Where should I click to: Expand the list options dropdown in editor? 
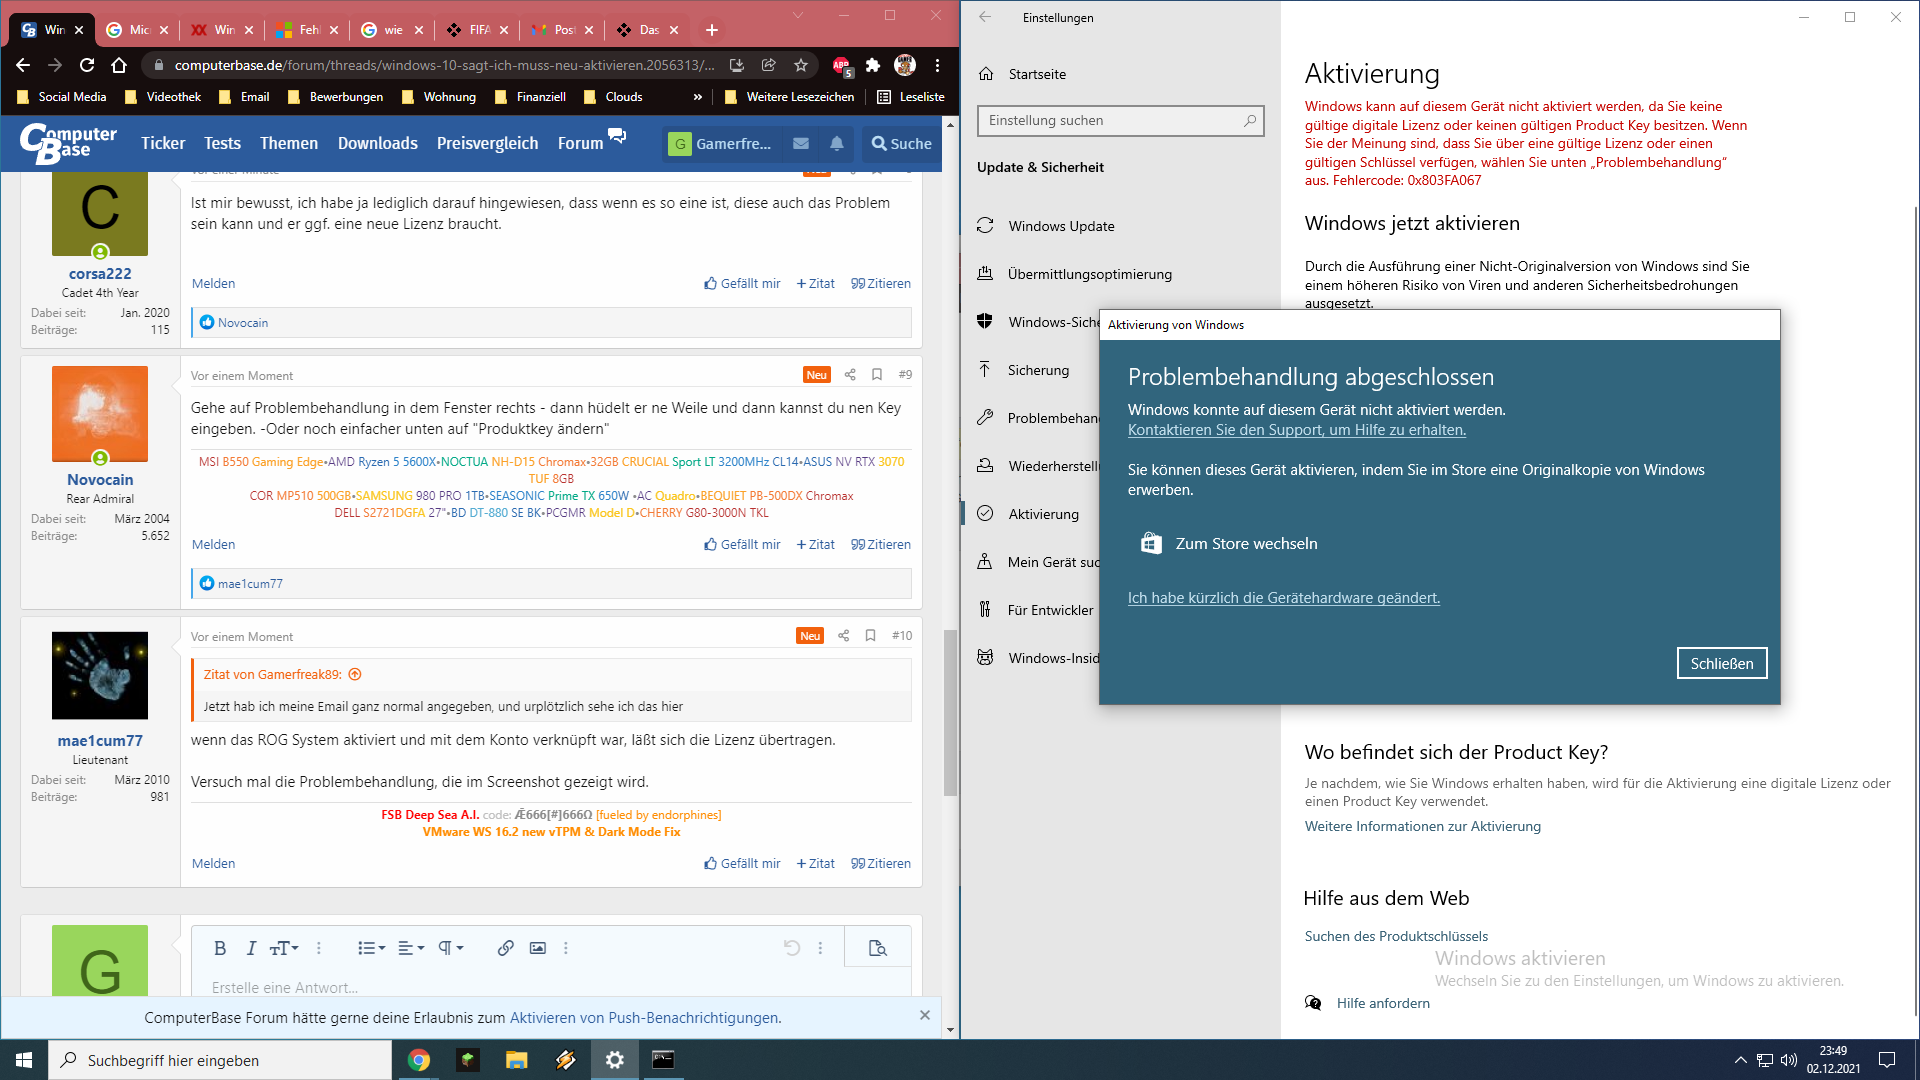(371, 948)
